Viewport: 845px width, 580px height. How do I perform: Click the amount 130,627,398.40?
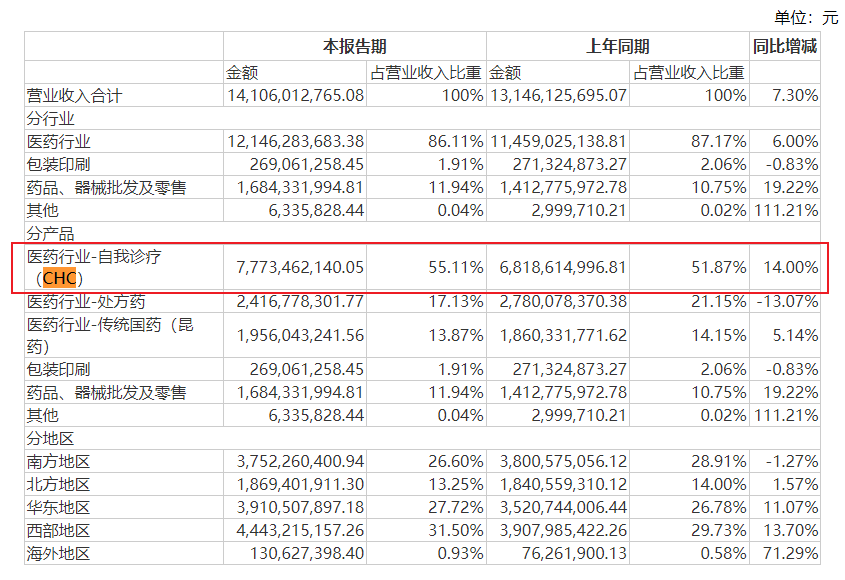[x=307, y=553]
